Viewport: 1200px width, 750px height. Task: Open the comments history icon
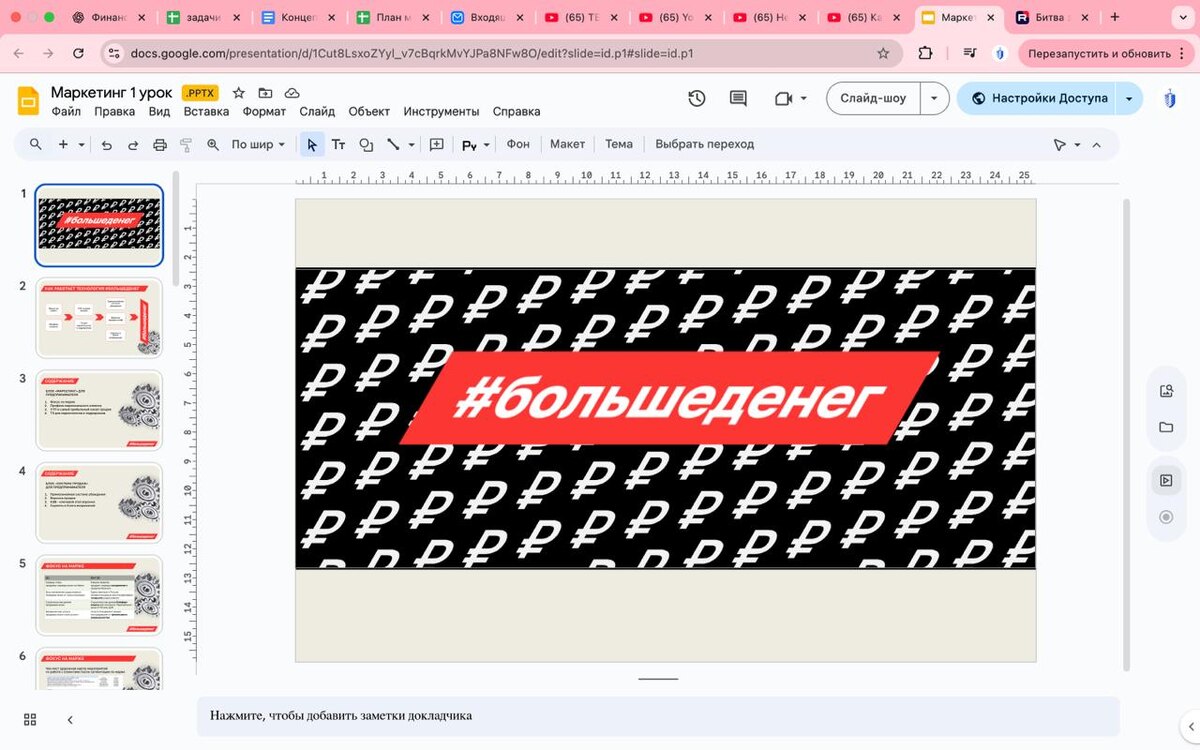click(738, 98)
